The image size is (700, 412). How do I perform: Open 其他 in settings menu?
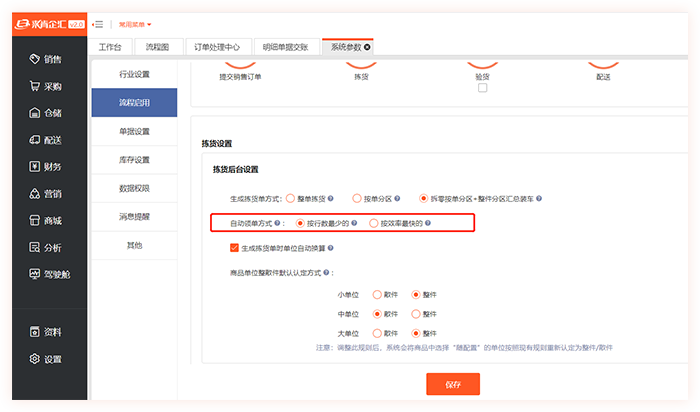coord(134,246)
